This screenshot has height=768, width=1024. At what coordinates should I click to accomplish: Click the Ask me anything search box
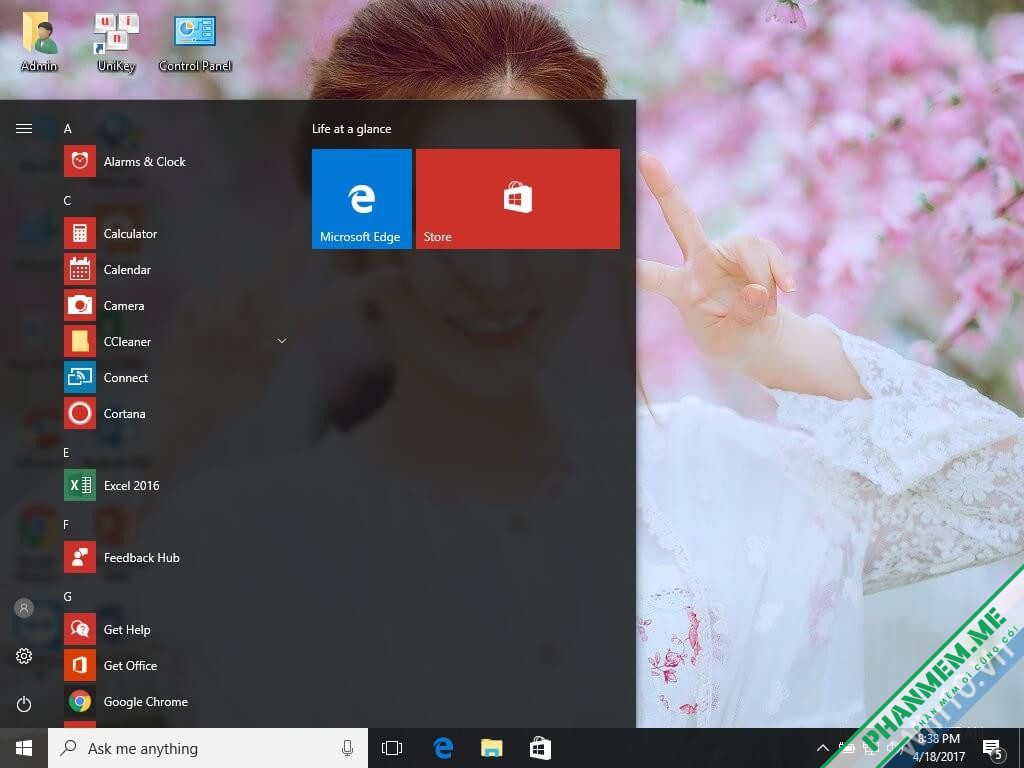(x=208, y=748)
